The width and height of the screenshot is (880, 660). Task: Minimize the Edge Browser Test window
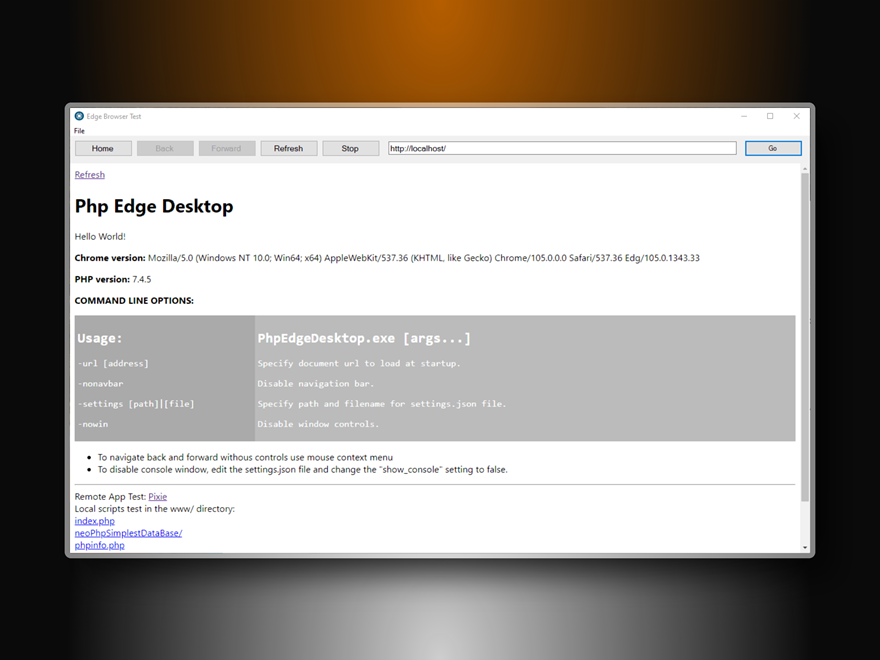744,116
